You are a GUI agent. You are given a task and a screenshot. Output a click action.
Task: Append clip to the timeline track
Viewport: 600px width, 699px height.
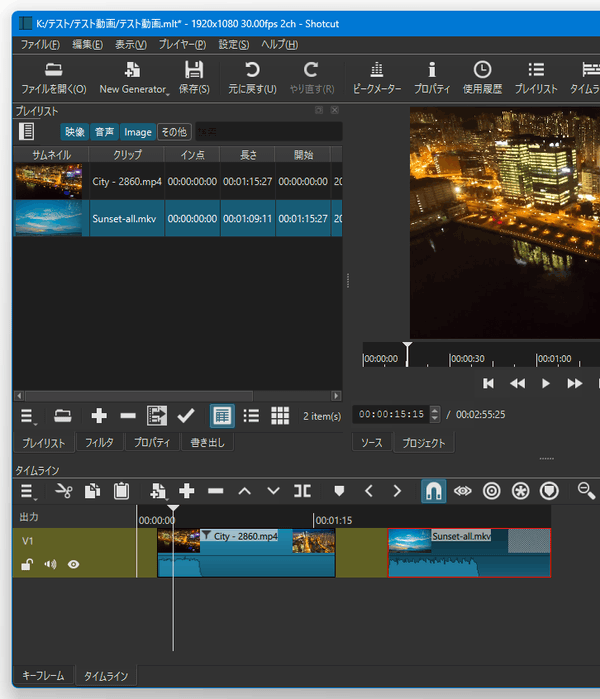coord(187,491)
